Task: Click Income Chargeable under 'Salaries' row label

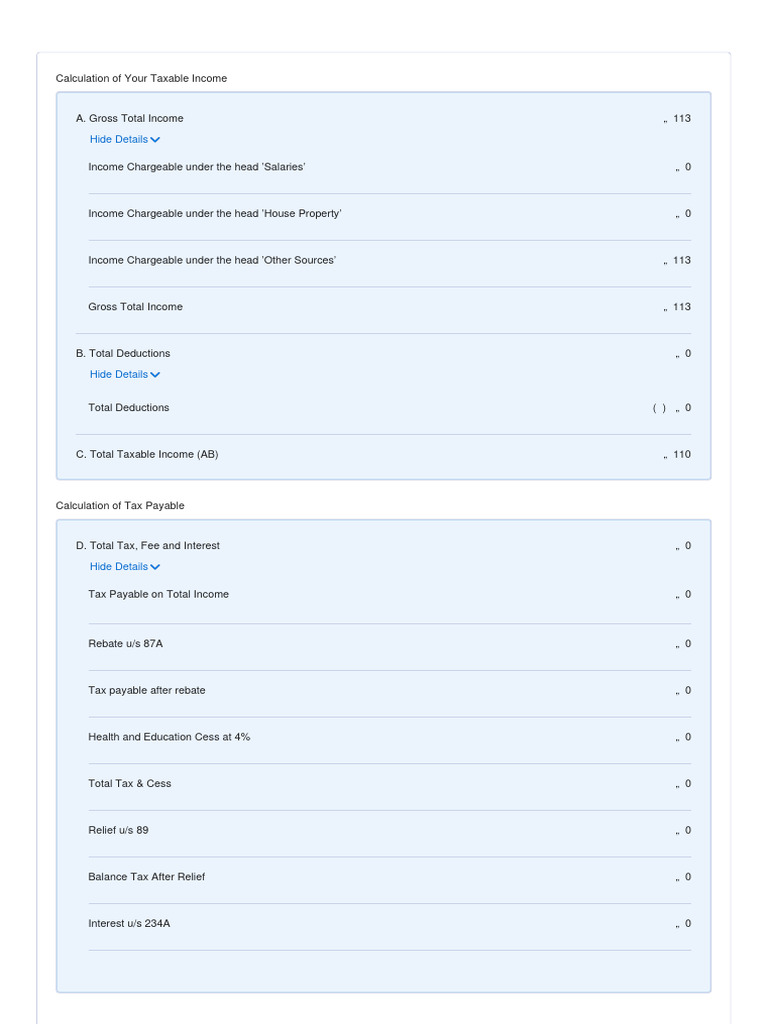Action: tap(197, 167)
